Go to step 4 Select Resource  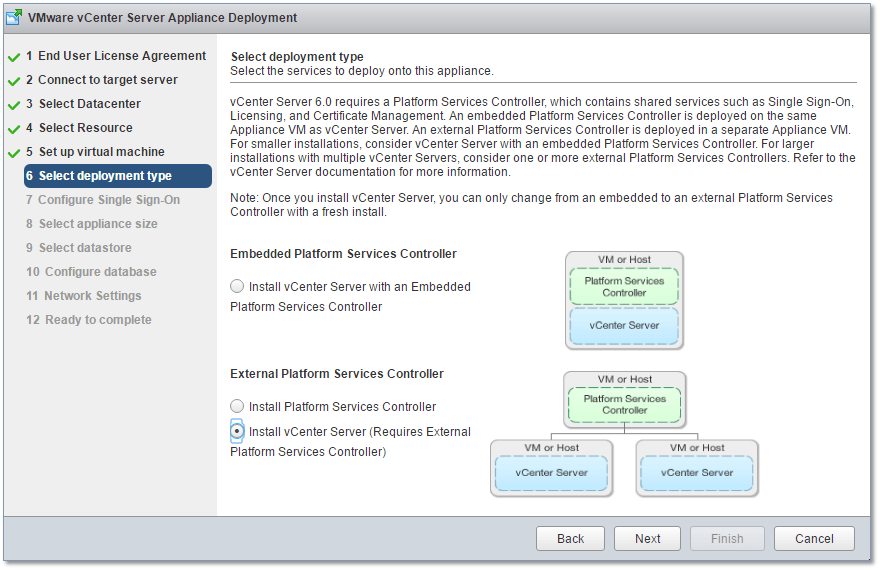79,128
